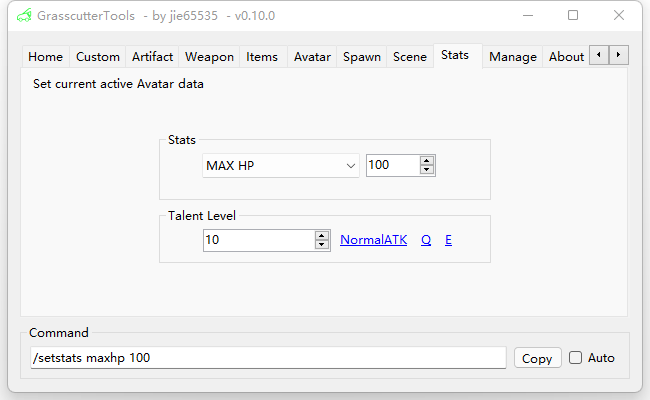This screenshot has height=400, width=650.
Task: Click the GrasscutterTools app icon in title bar
Action: 24,15
